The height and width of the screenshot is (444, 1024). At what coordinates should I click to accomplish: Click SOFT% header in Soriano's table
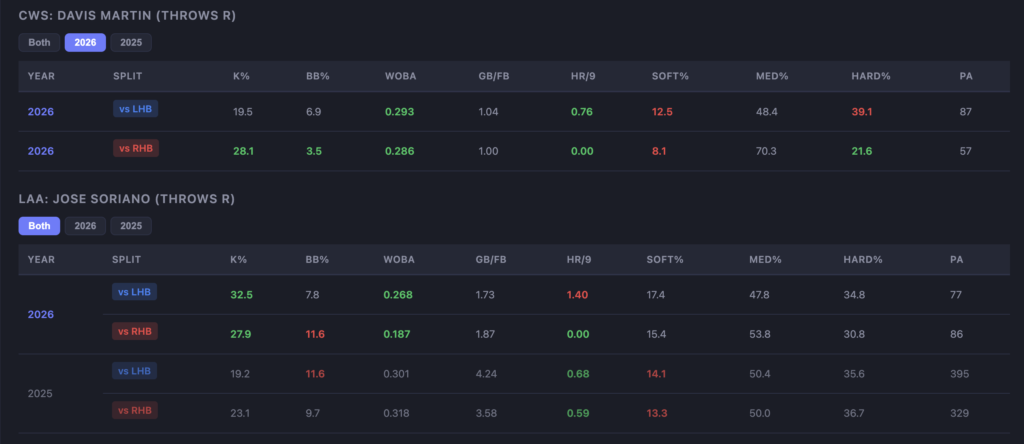tap(665, 259)
